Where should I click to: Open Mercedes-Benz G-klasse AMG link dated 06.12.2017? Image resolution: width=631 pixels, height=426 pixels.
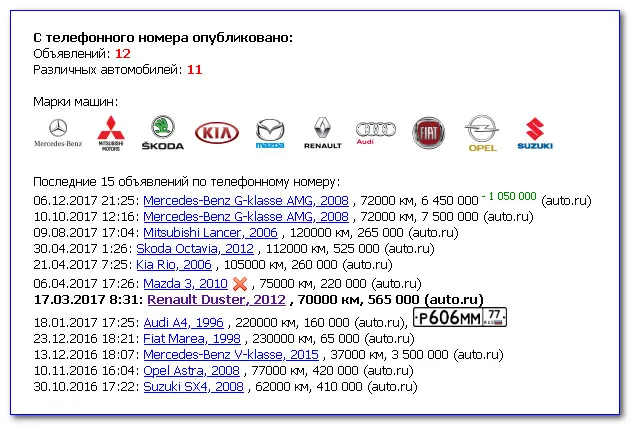click(x=246, y=200)
